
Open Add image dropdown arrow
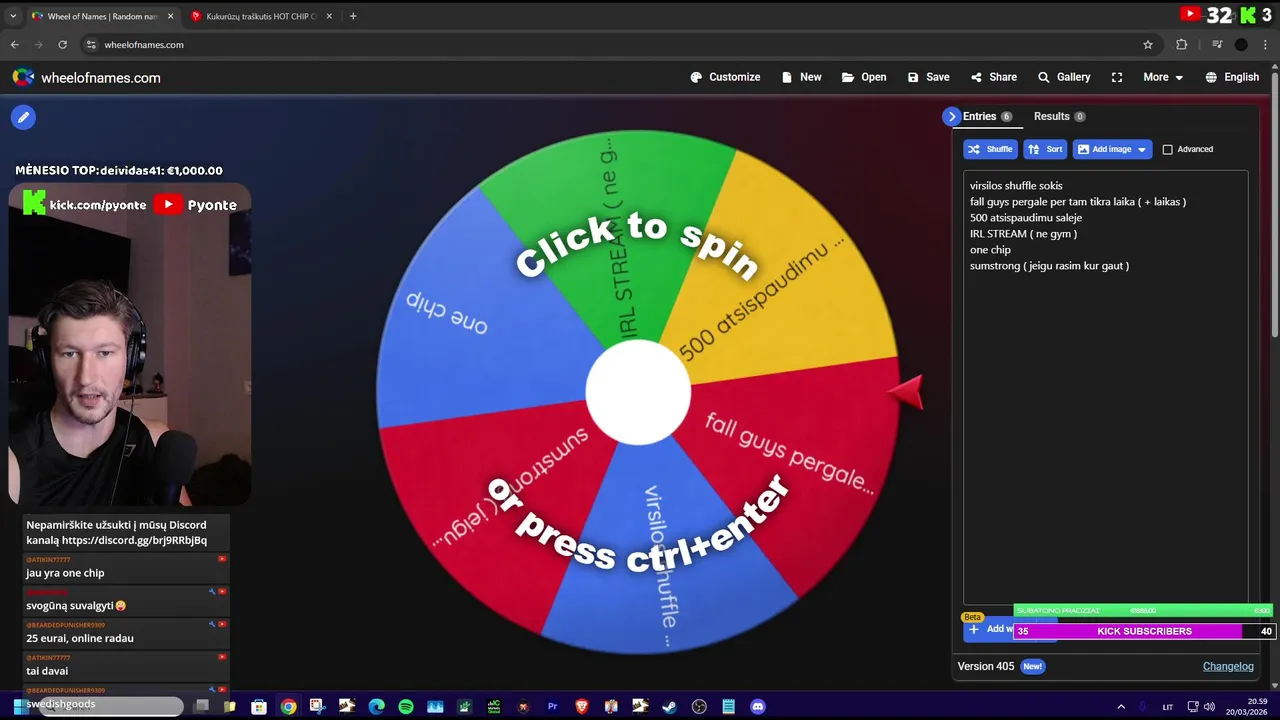(1142, 149)
